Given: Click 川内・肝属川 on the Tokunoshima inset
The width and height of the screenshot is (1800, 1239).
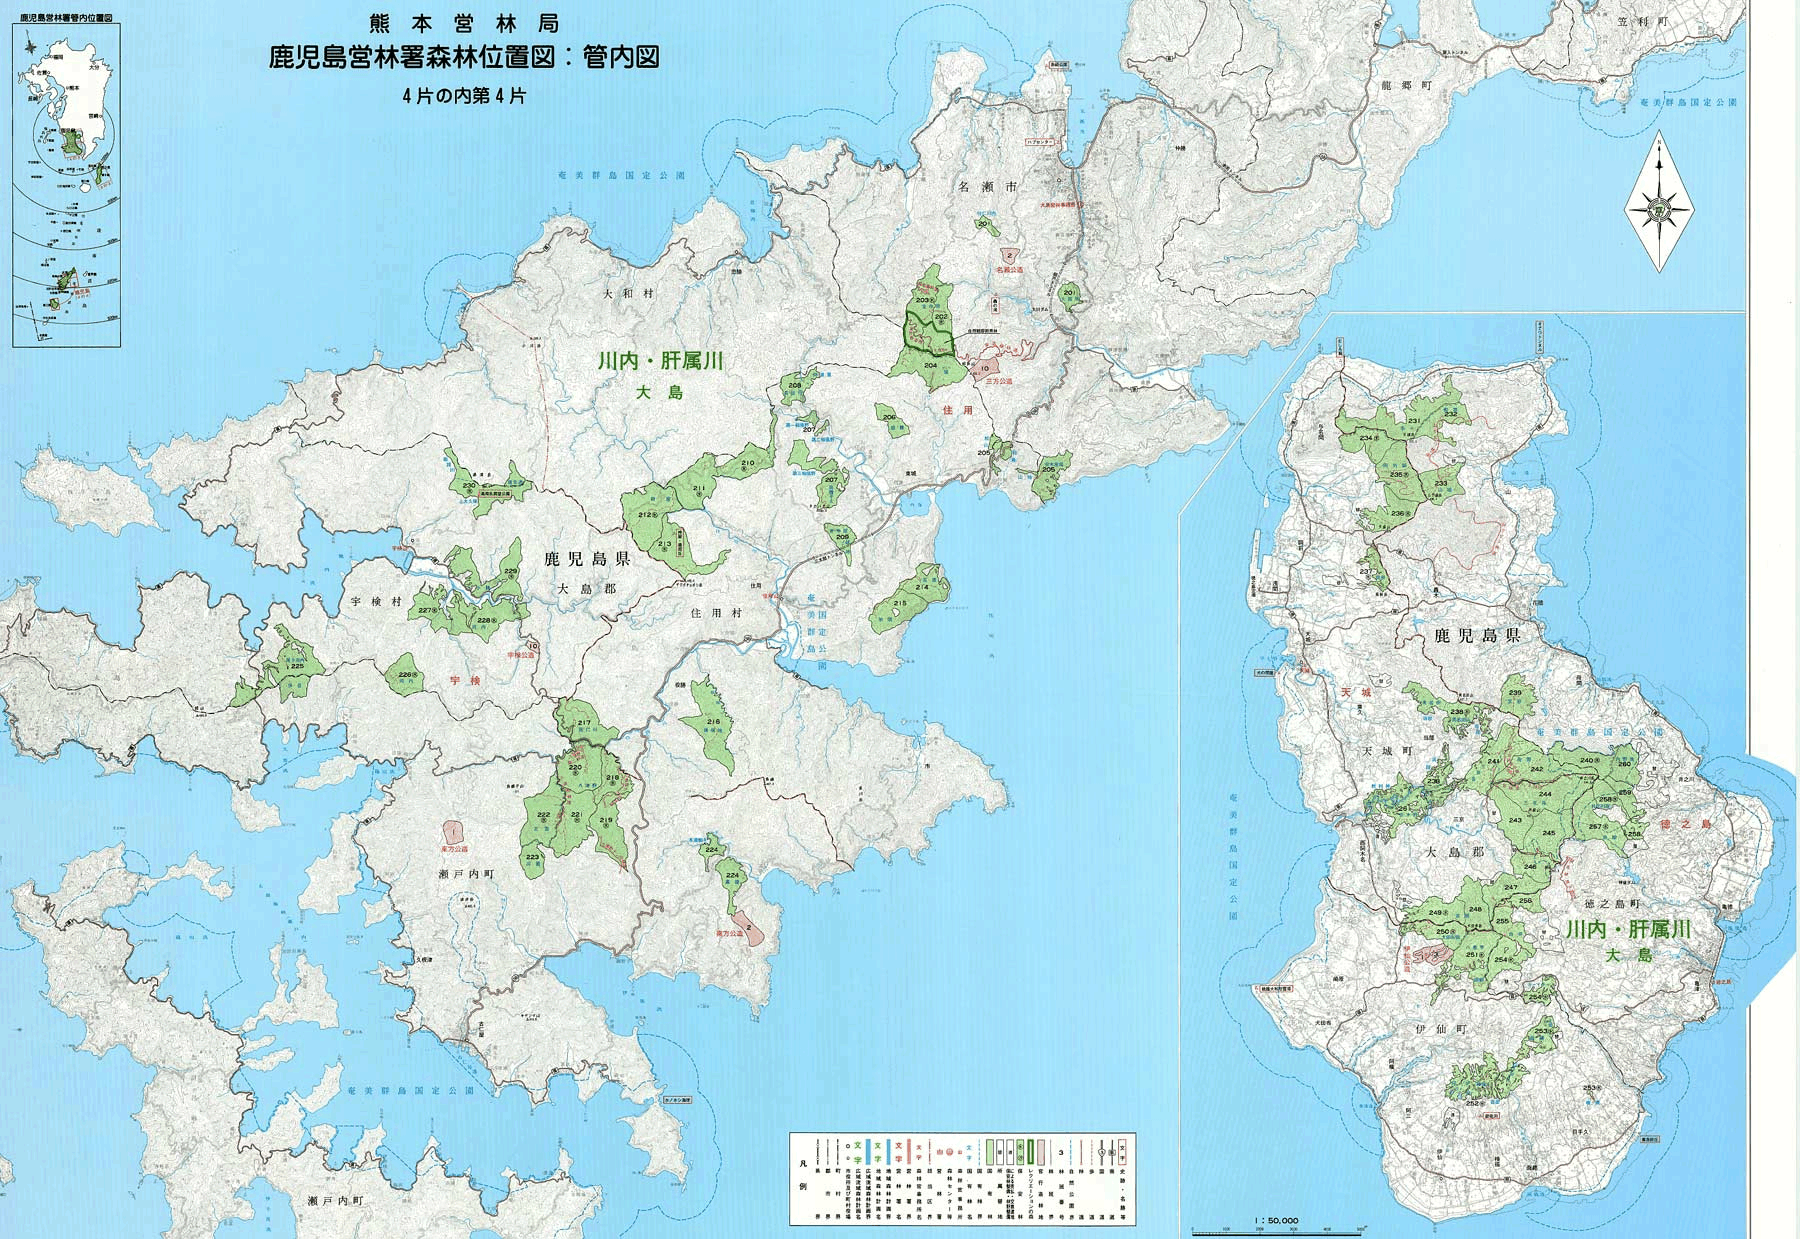Looking at the screenshot, I should 1628,930.
